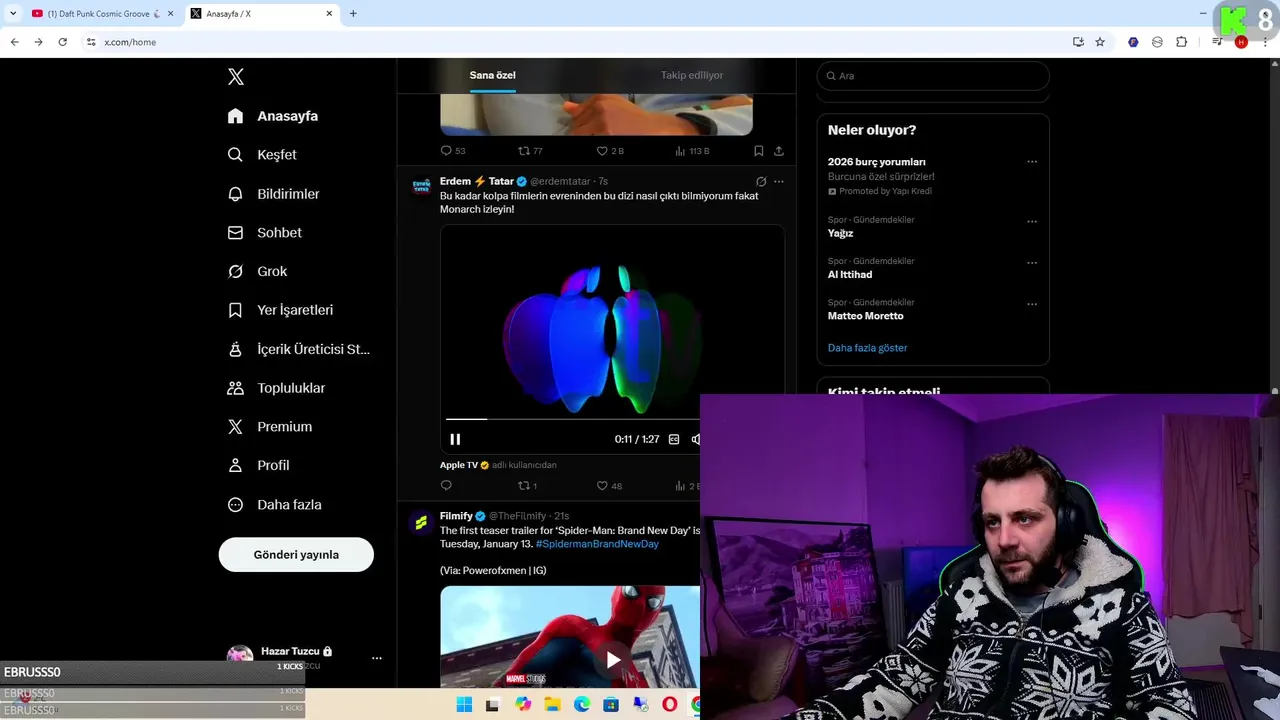Open Sohbet messages

tap(264, 233)
